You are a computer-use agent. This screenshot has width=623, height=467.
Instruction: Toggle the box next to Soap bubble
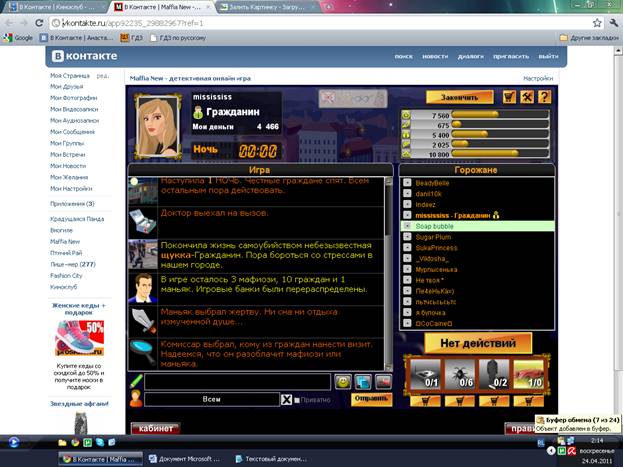(407, 226)
